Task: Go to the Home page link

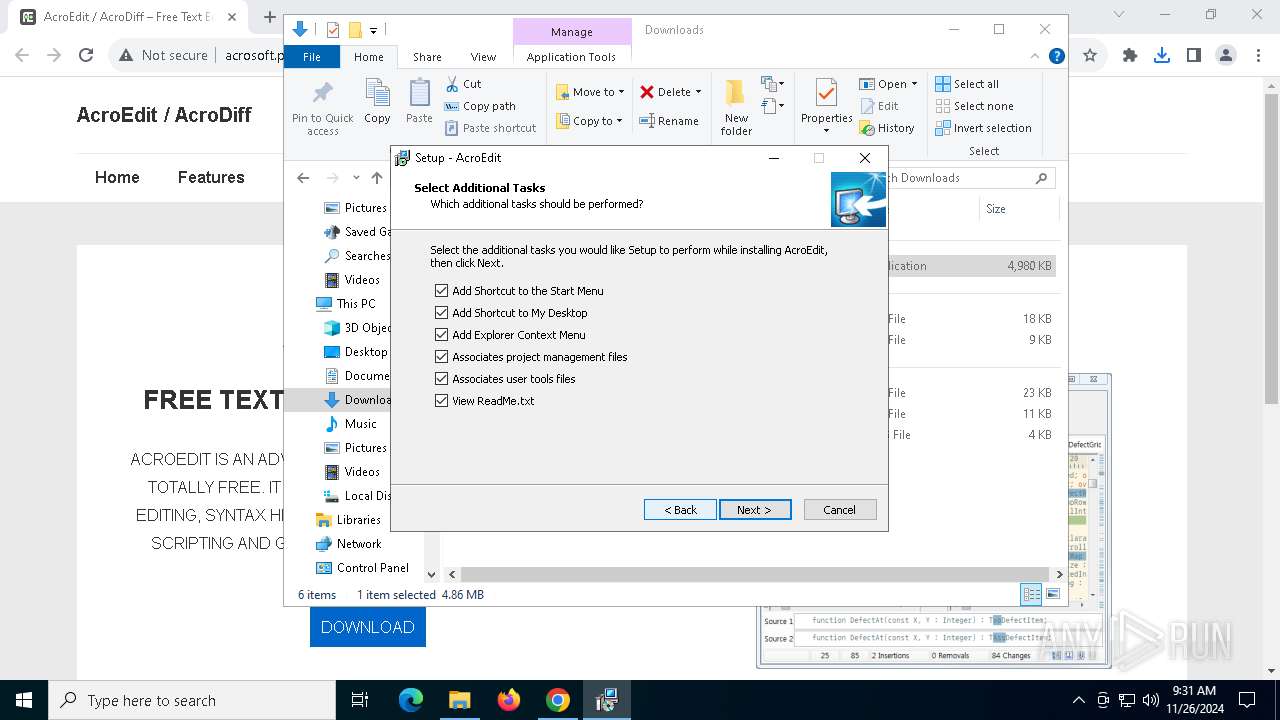Action: coord(117,177)
